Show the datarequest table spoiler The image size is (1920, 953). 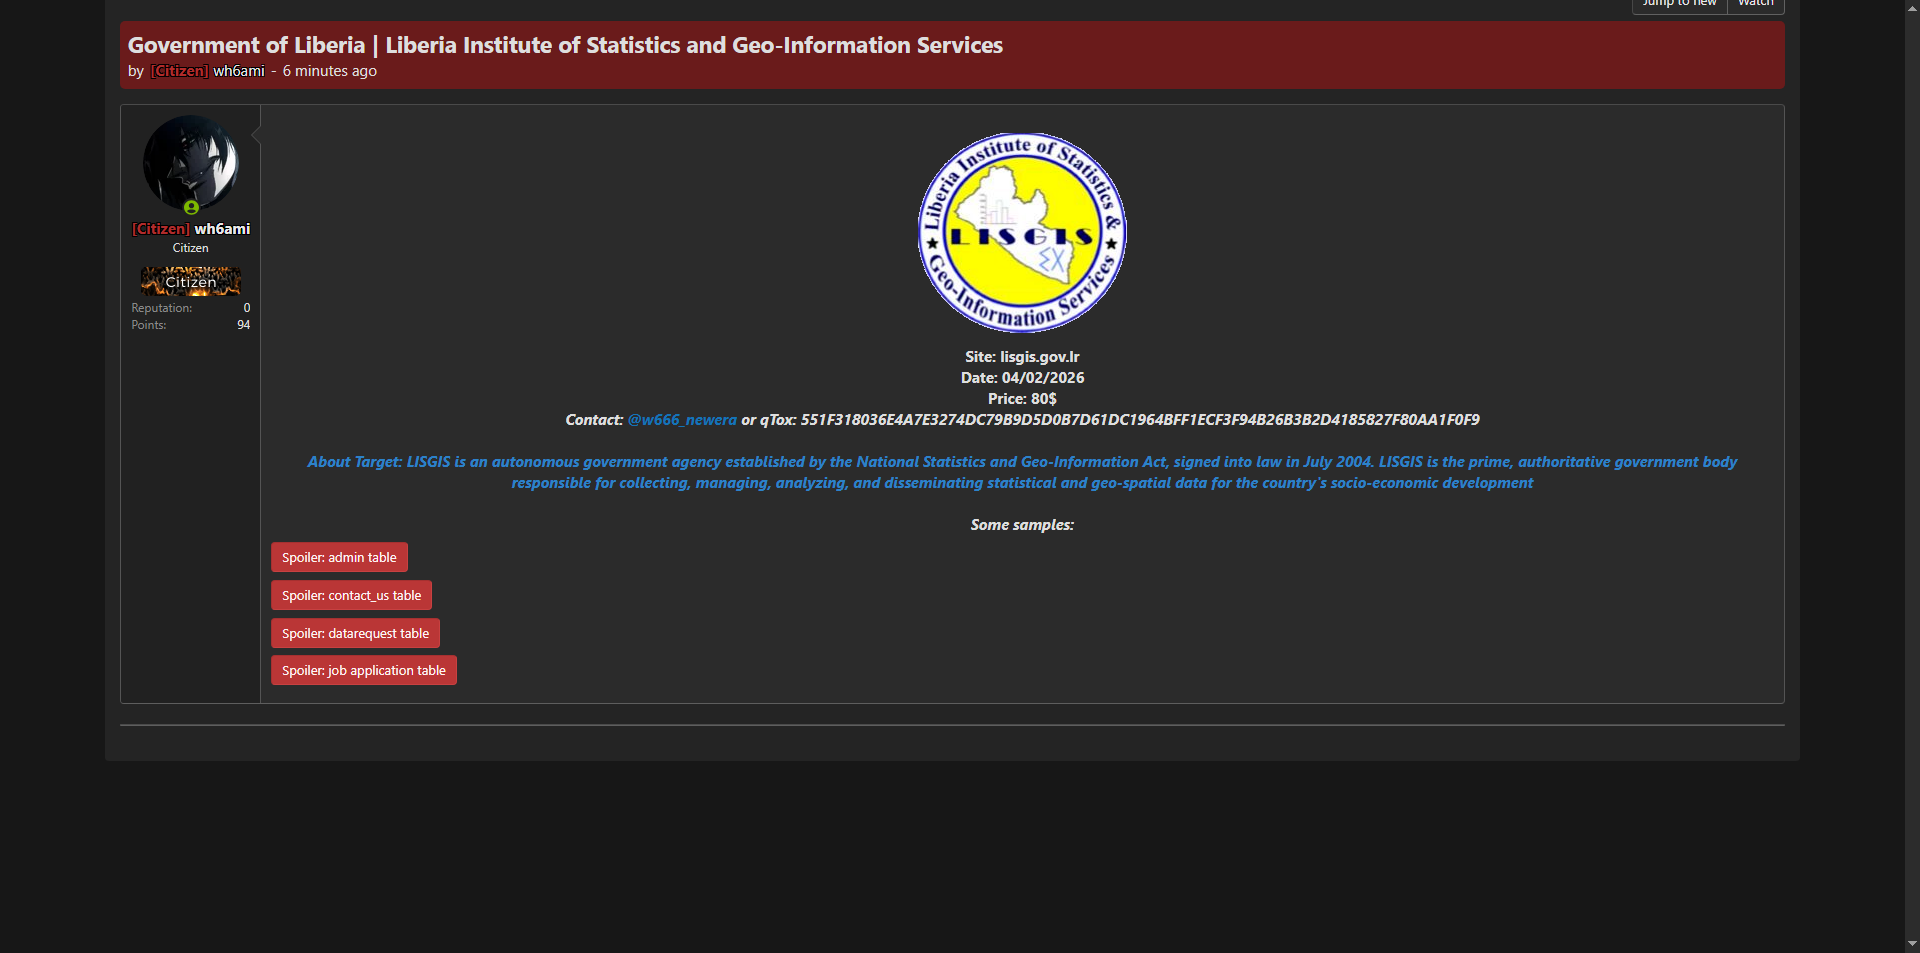pyautogui.click(x=355, y=633)
